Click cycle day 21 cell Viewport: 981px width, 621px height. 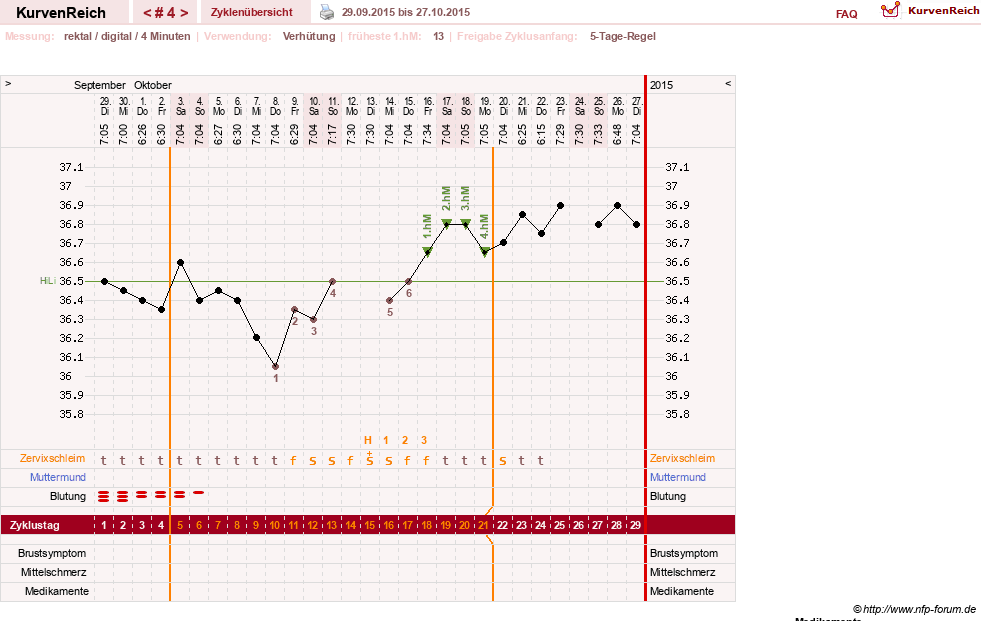click(x=483, y=525)
